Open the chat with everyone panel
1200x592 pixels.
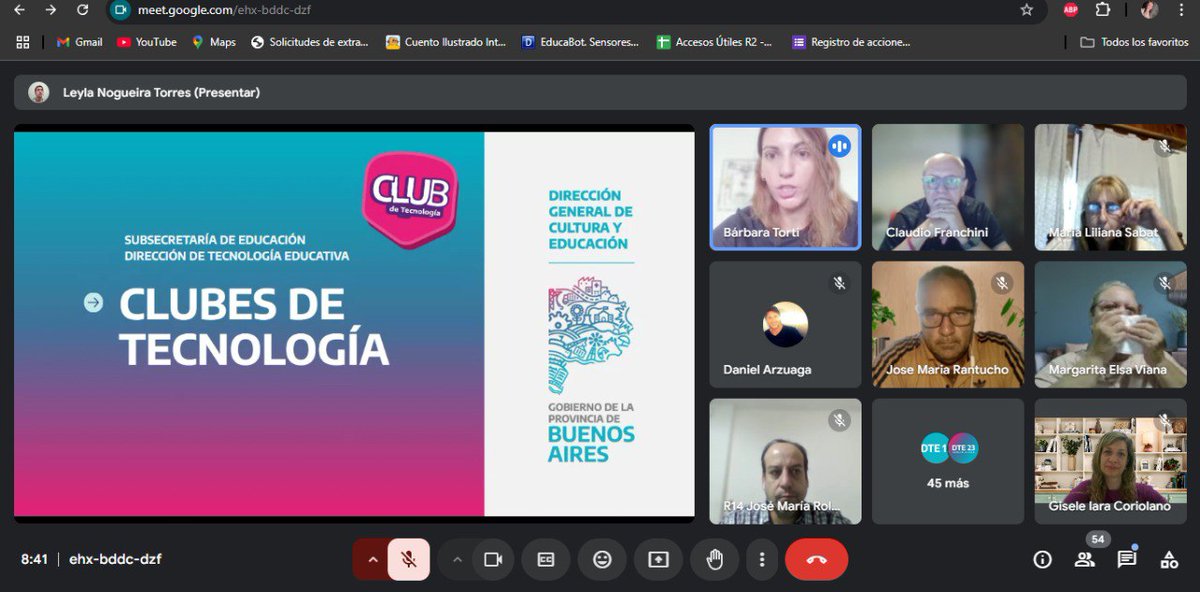(1127, 559)
